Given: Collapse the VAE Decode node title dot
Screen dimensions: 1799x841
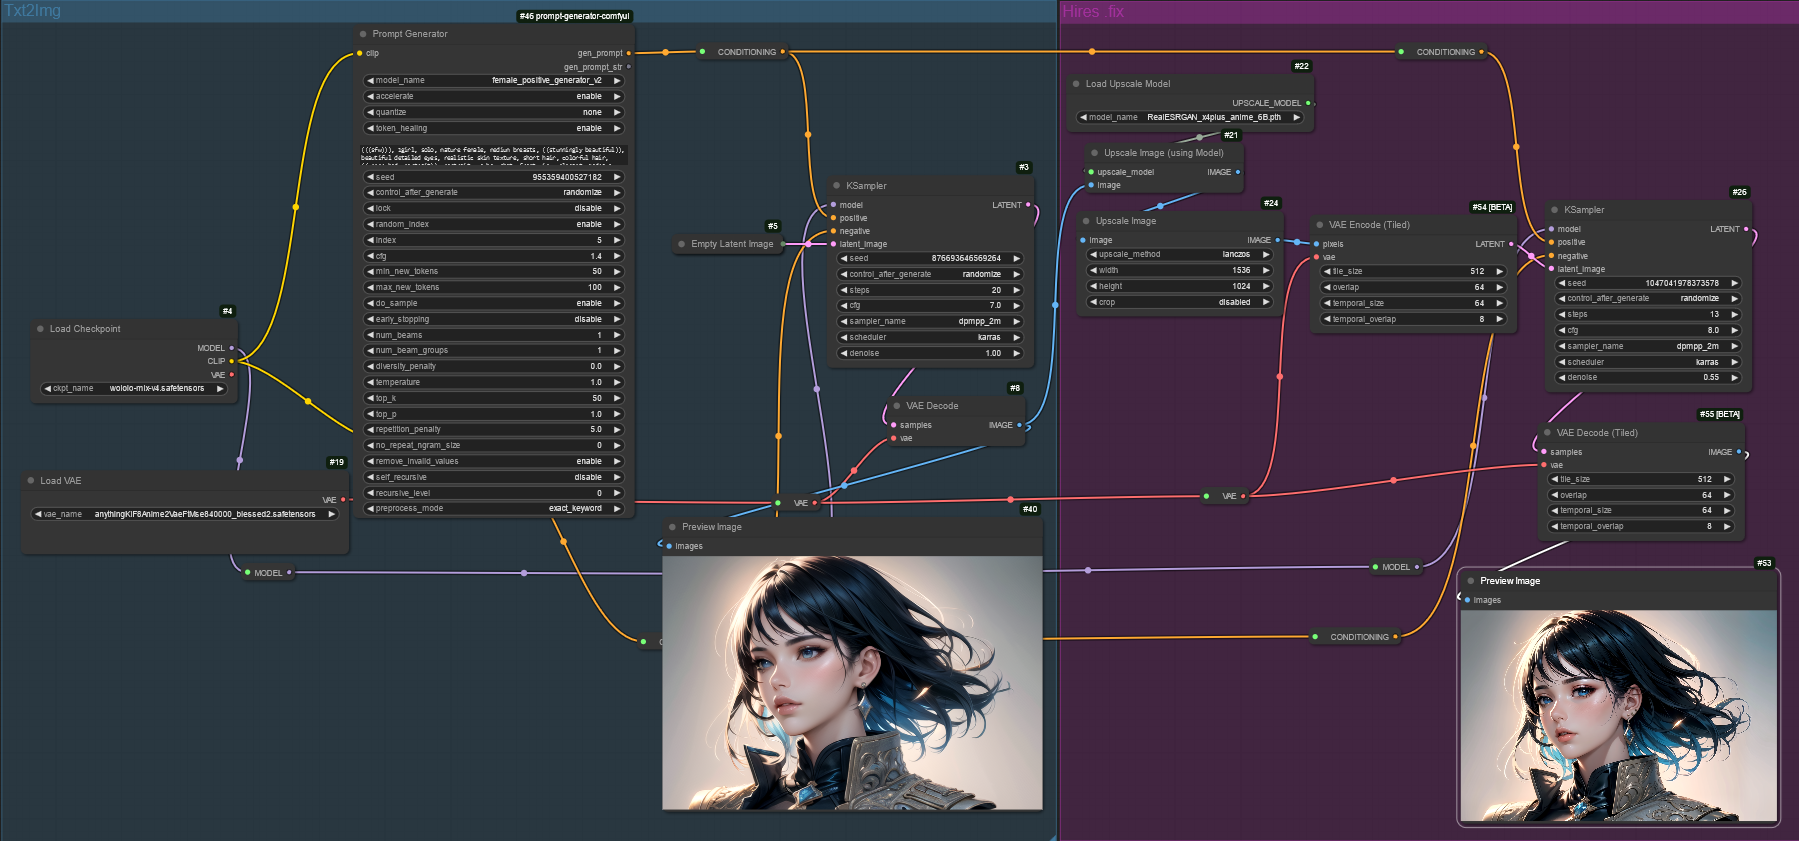Looking at the screenshot, I should pyautogui.click(x=897, y=406).
